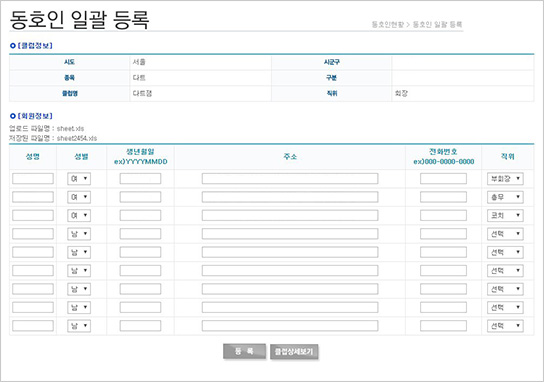Open the fourth row's 선택 position dropdown
Viewport: 545px width, 382px height.
click(x=505, y=234)
